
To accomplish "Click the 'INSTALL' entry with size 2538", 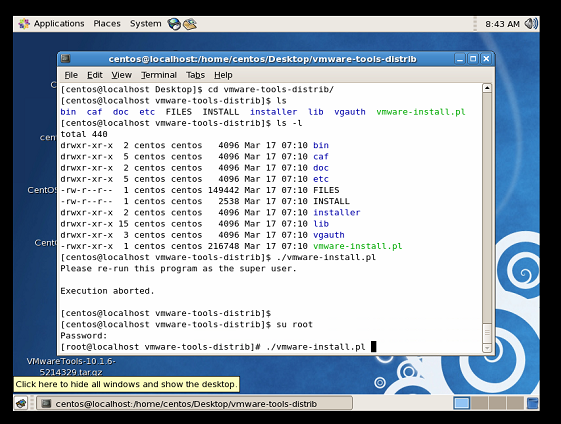I will 331,201.
